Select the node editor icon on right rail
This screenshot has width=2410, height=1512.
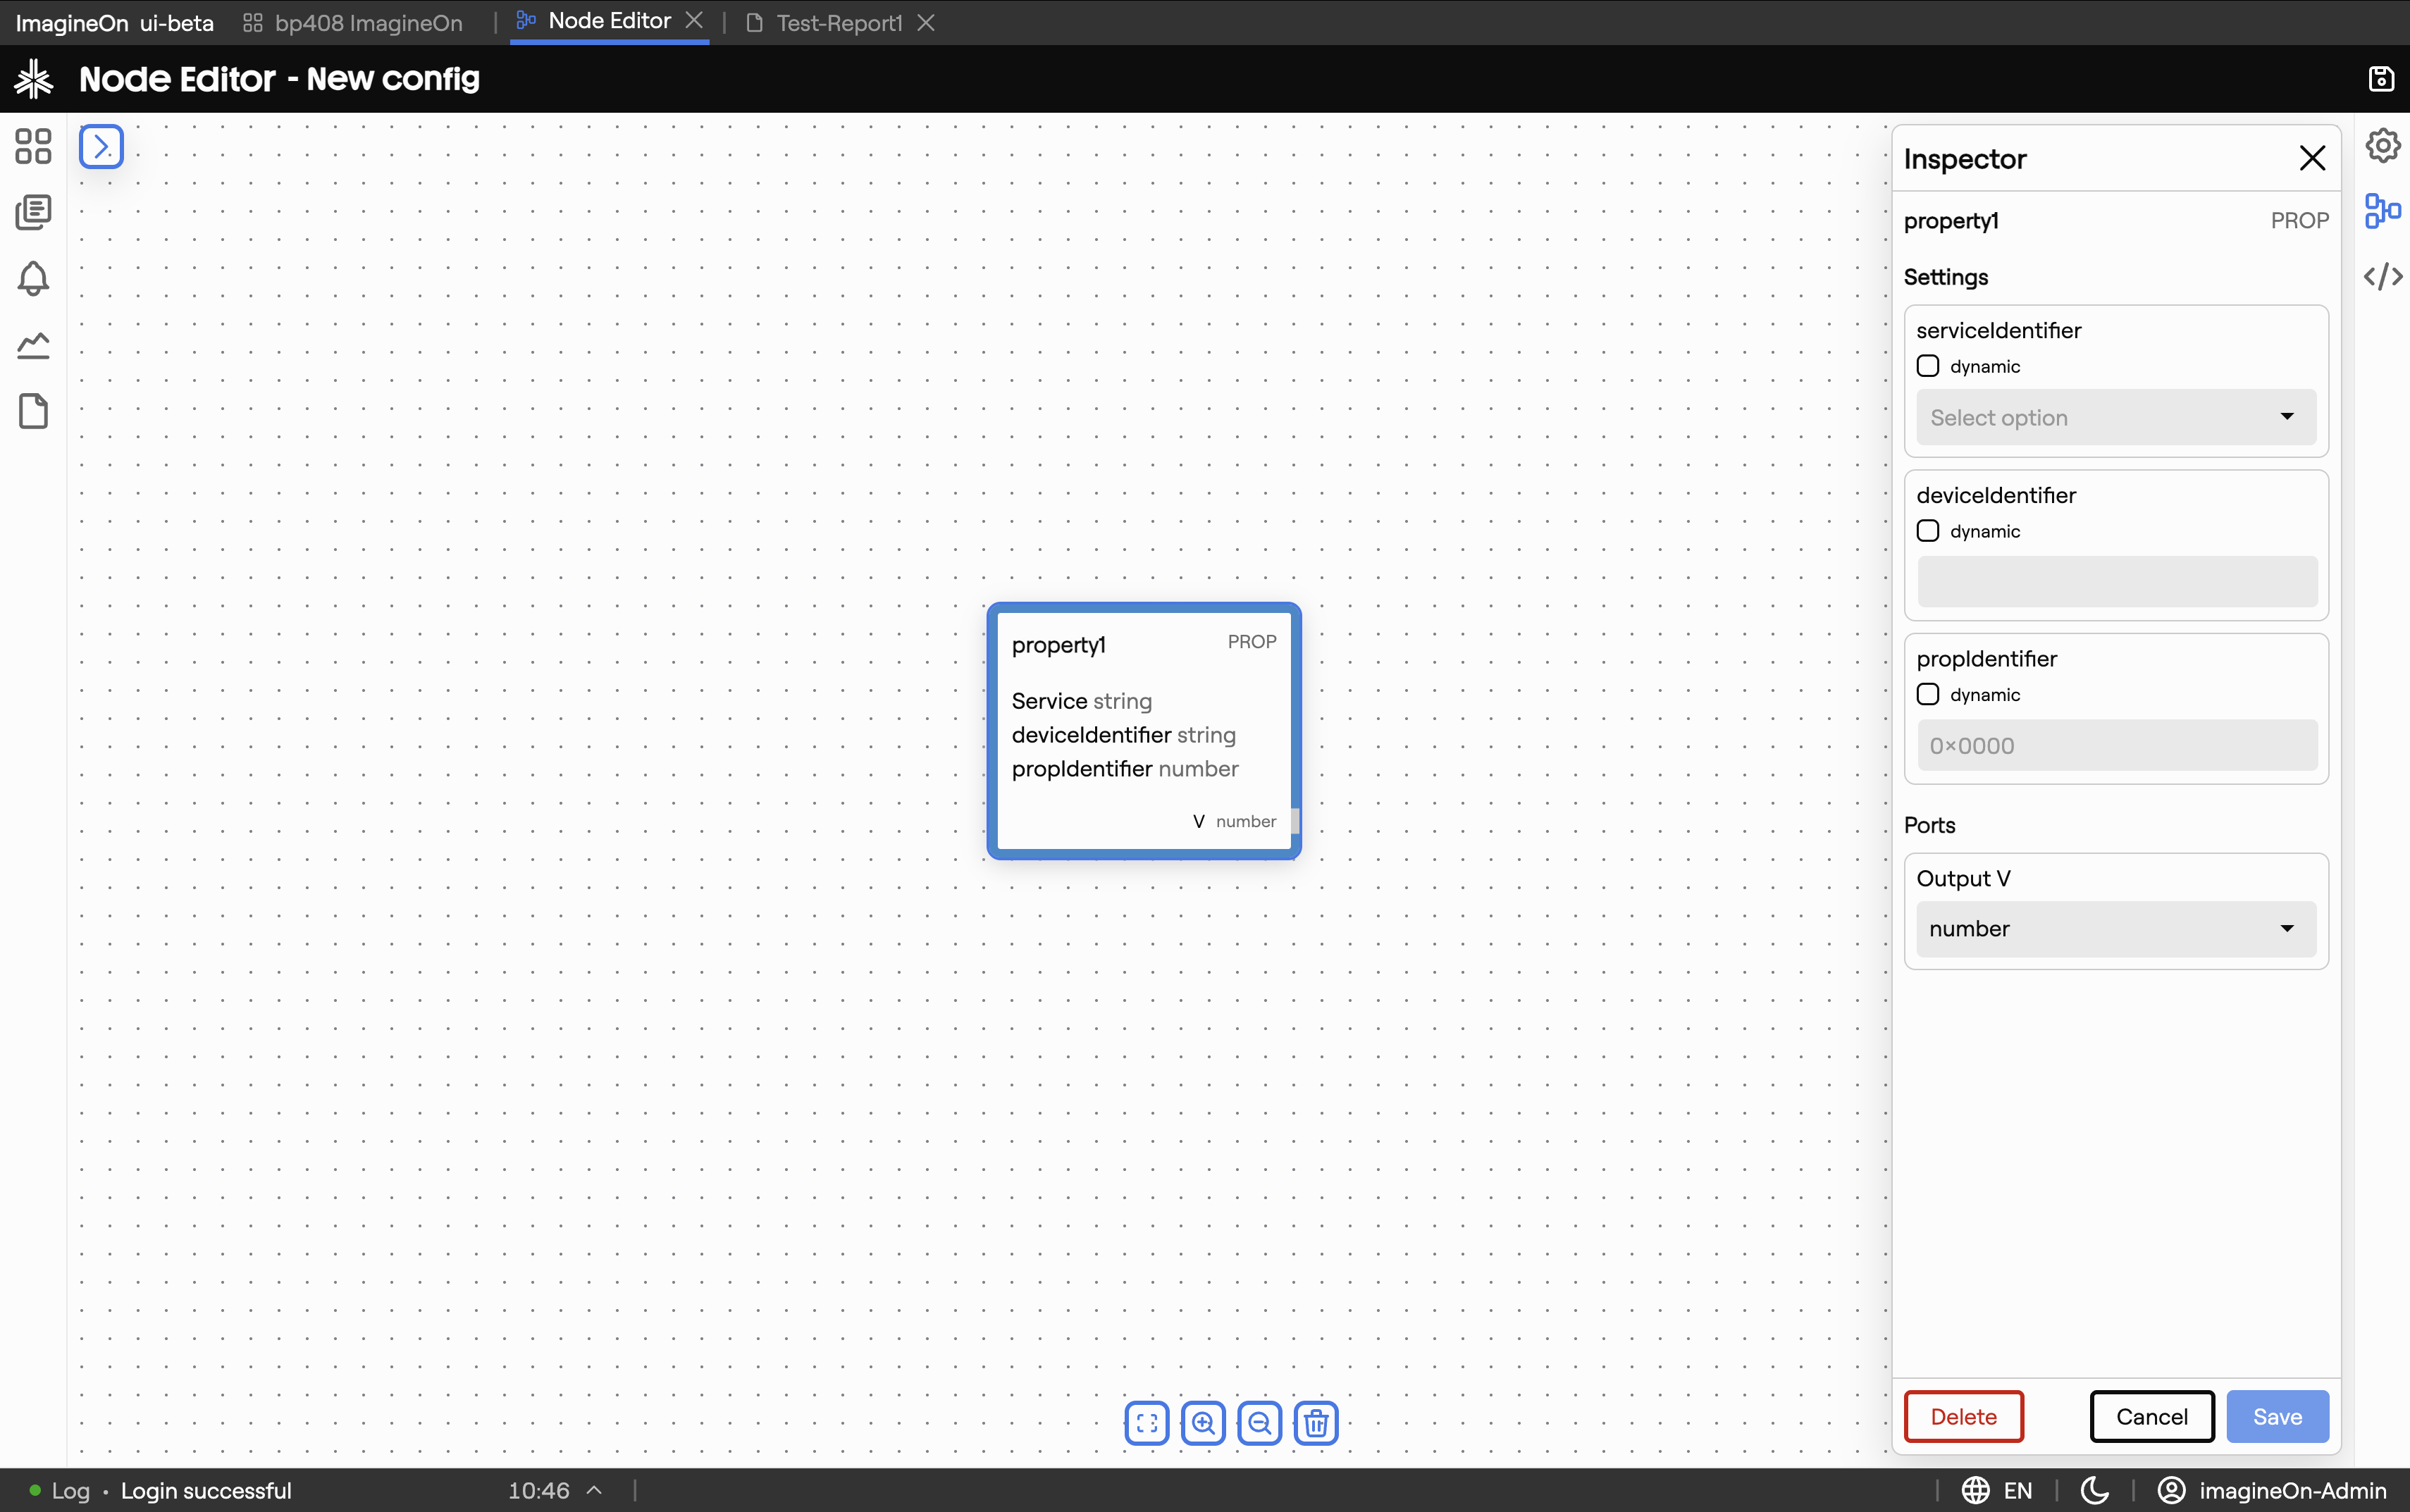(x=2382, y=211)
